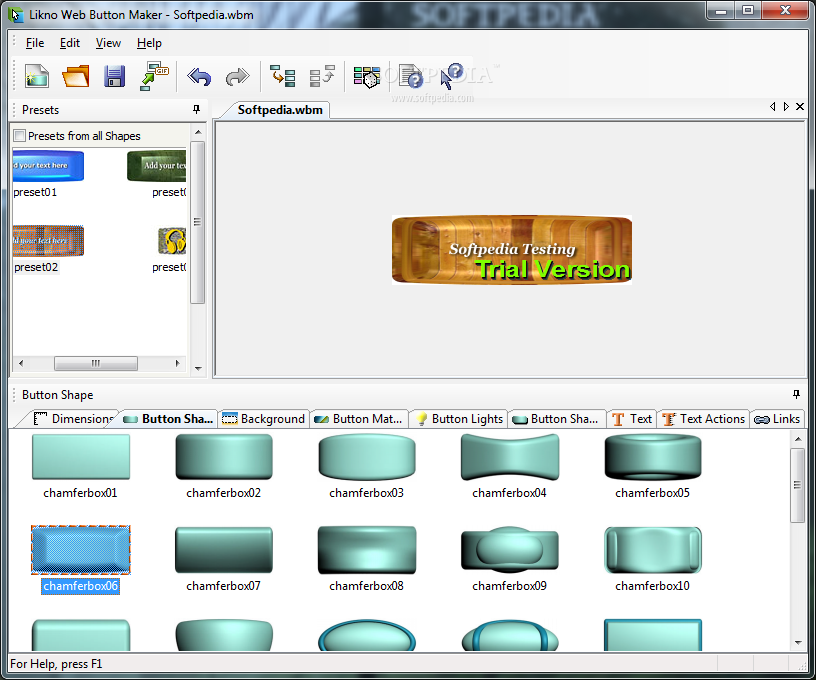Open the File menu
The width and height of the screenshot is (816, 680).
35,43
